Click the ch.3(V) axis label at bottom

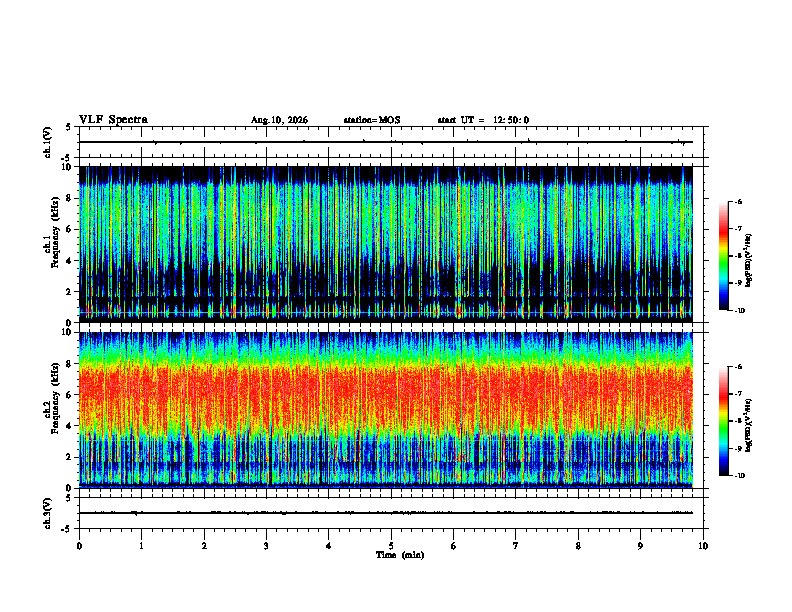coord(48,513)
